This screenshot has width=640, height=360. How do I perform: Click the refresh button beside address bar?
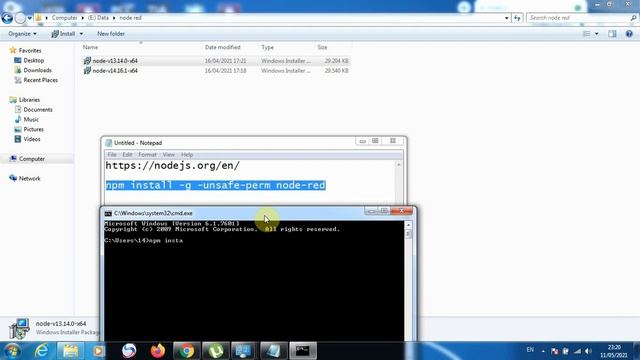coord(517,18)
